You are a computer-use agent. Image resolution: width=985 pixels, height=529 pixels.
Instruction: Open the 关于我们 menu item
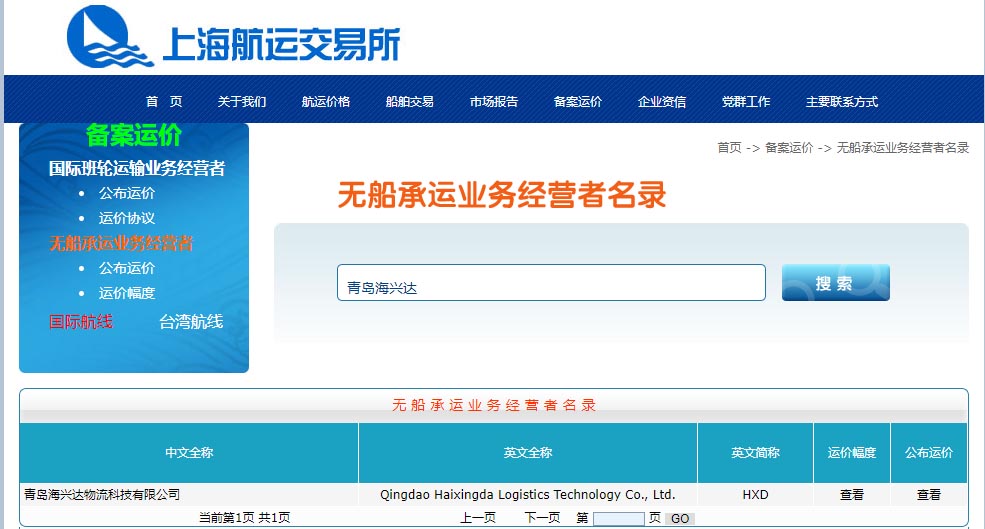coord(242,102)
